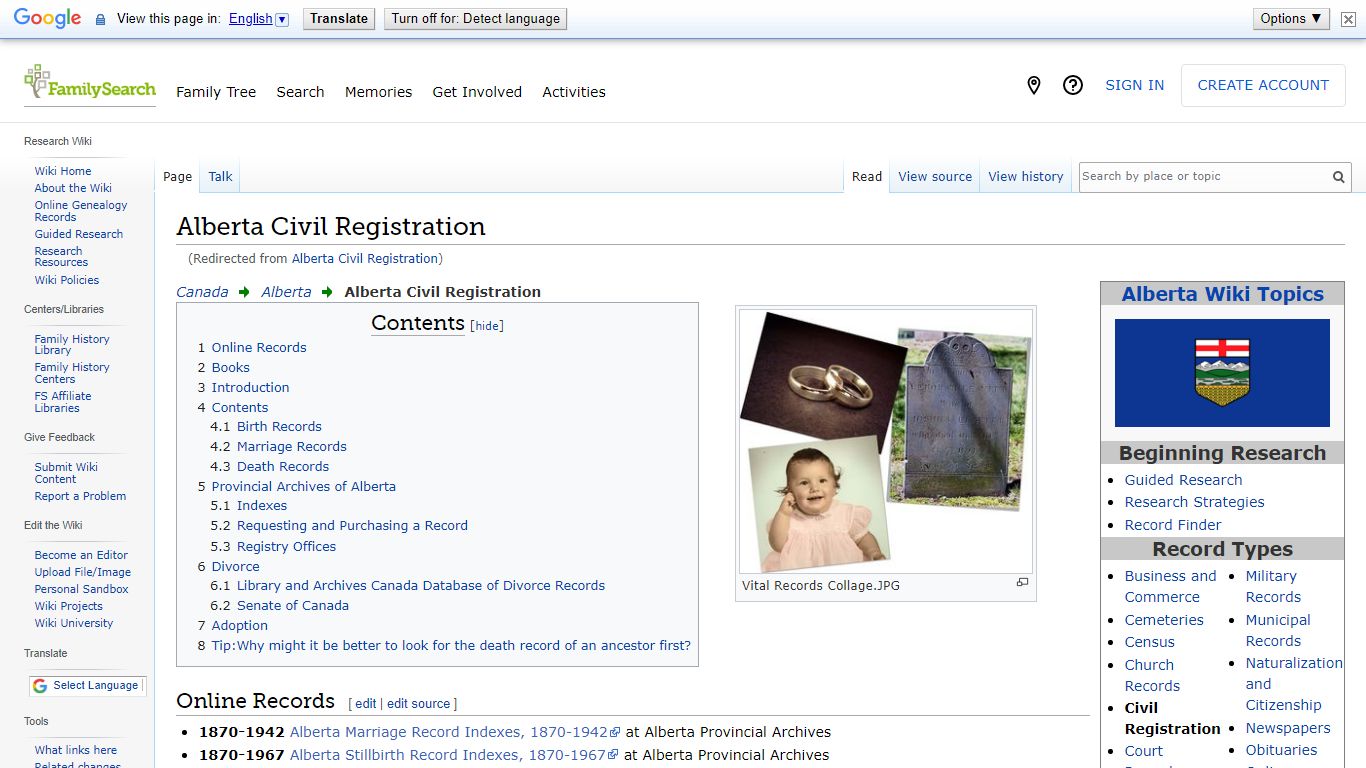Click edit source next to Online Records heading
The width and height of the screenshot is (1366, 768).
click(x=419, y=704)
